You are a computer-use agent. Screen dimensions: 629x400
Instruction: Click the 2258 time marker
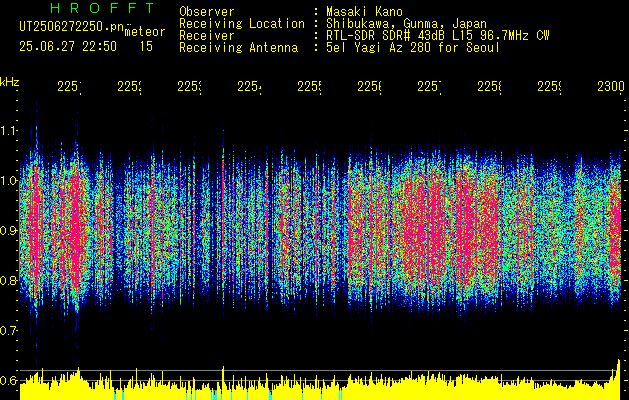tap(489, 86)
